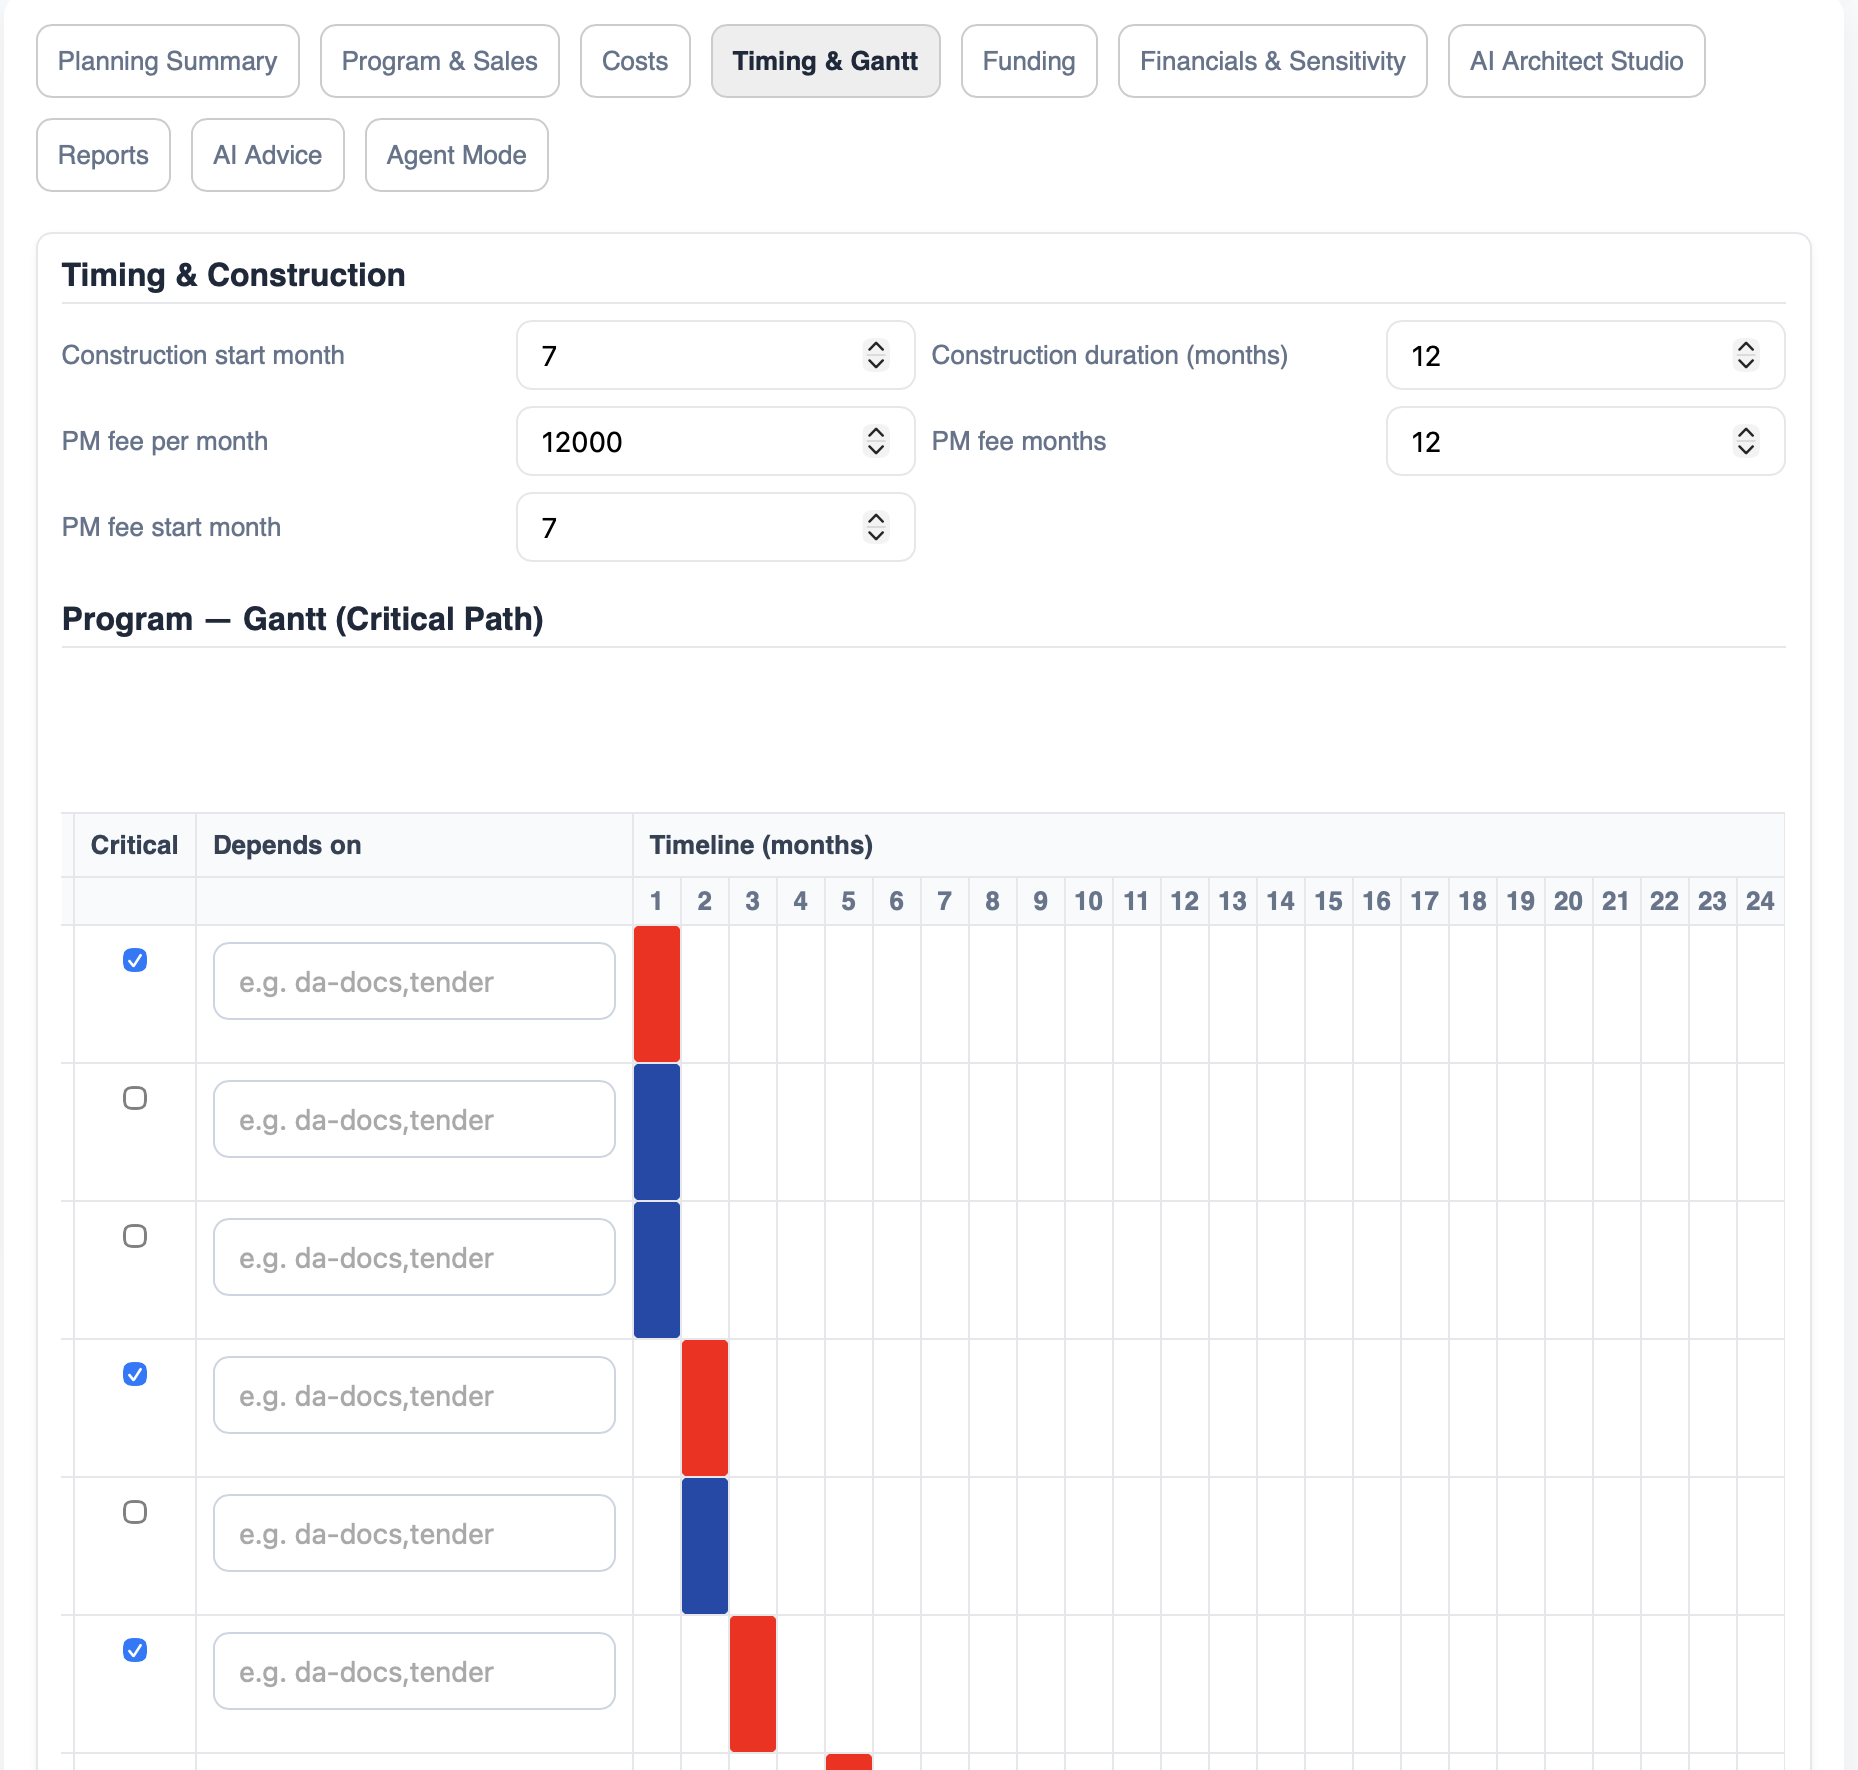This screenshot has width=1858, height=1770.
Task: Click the PM fee per month stepper arrows
Action: tap(876, 441)
